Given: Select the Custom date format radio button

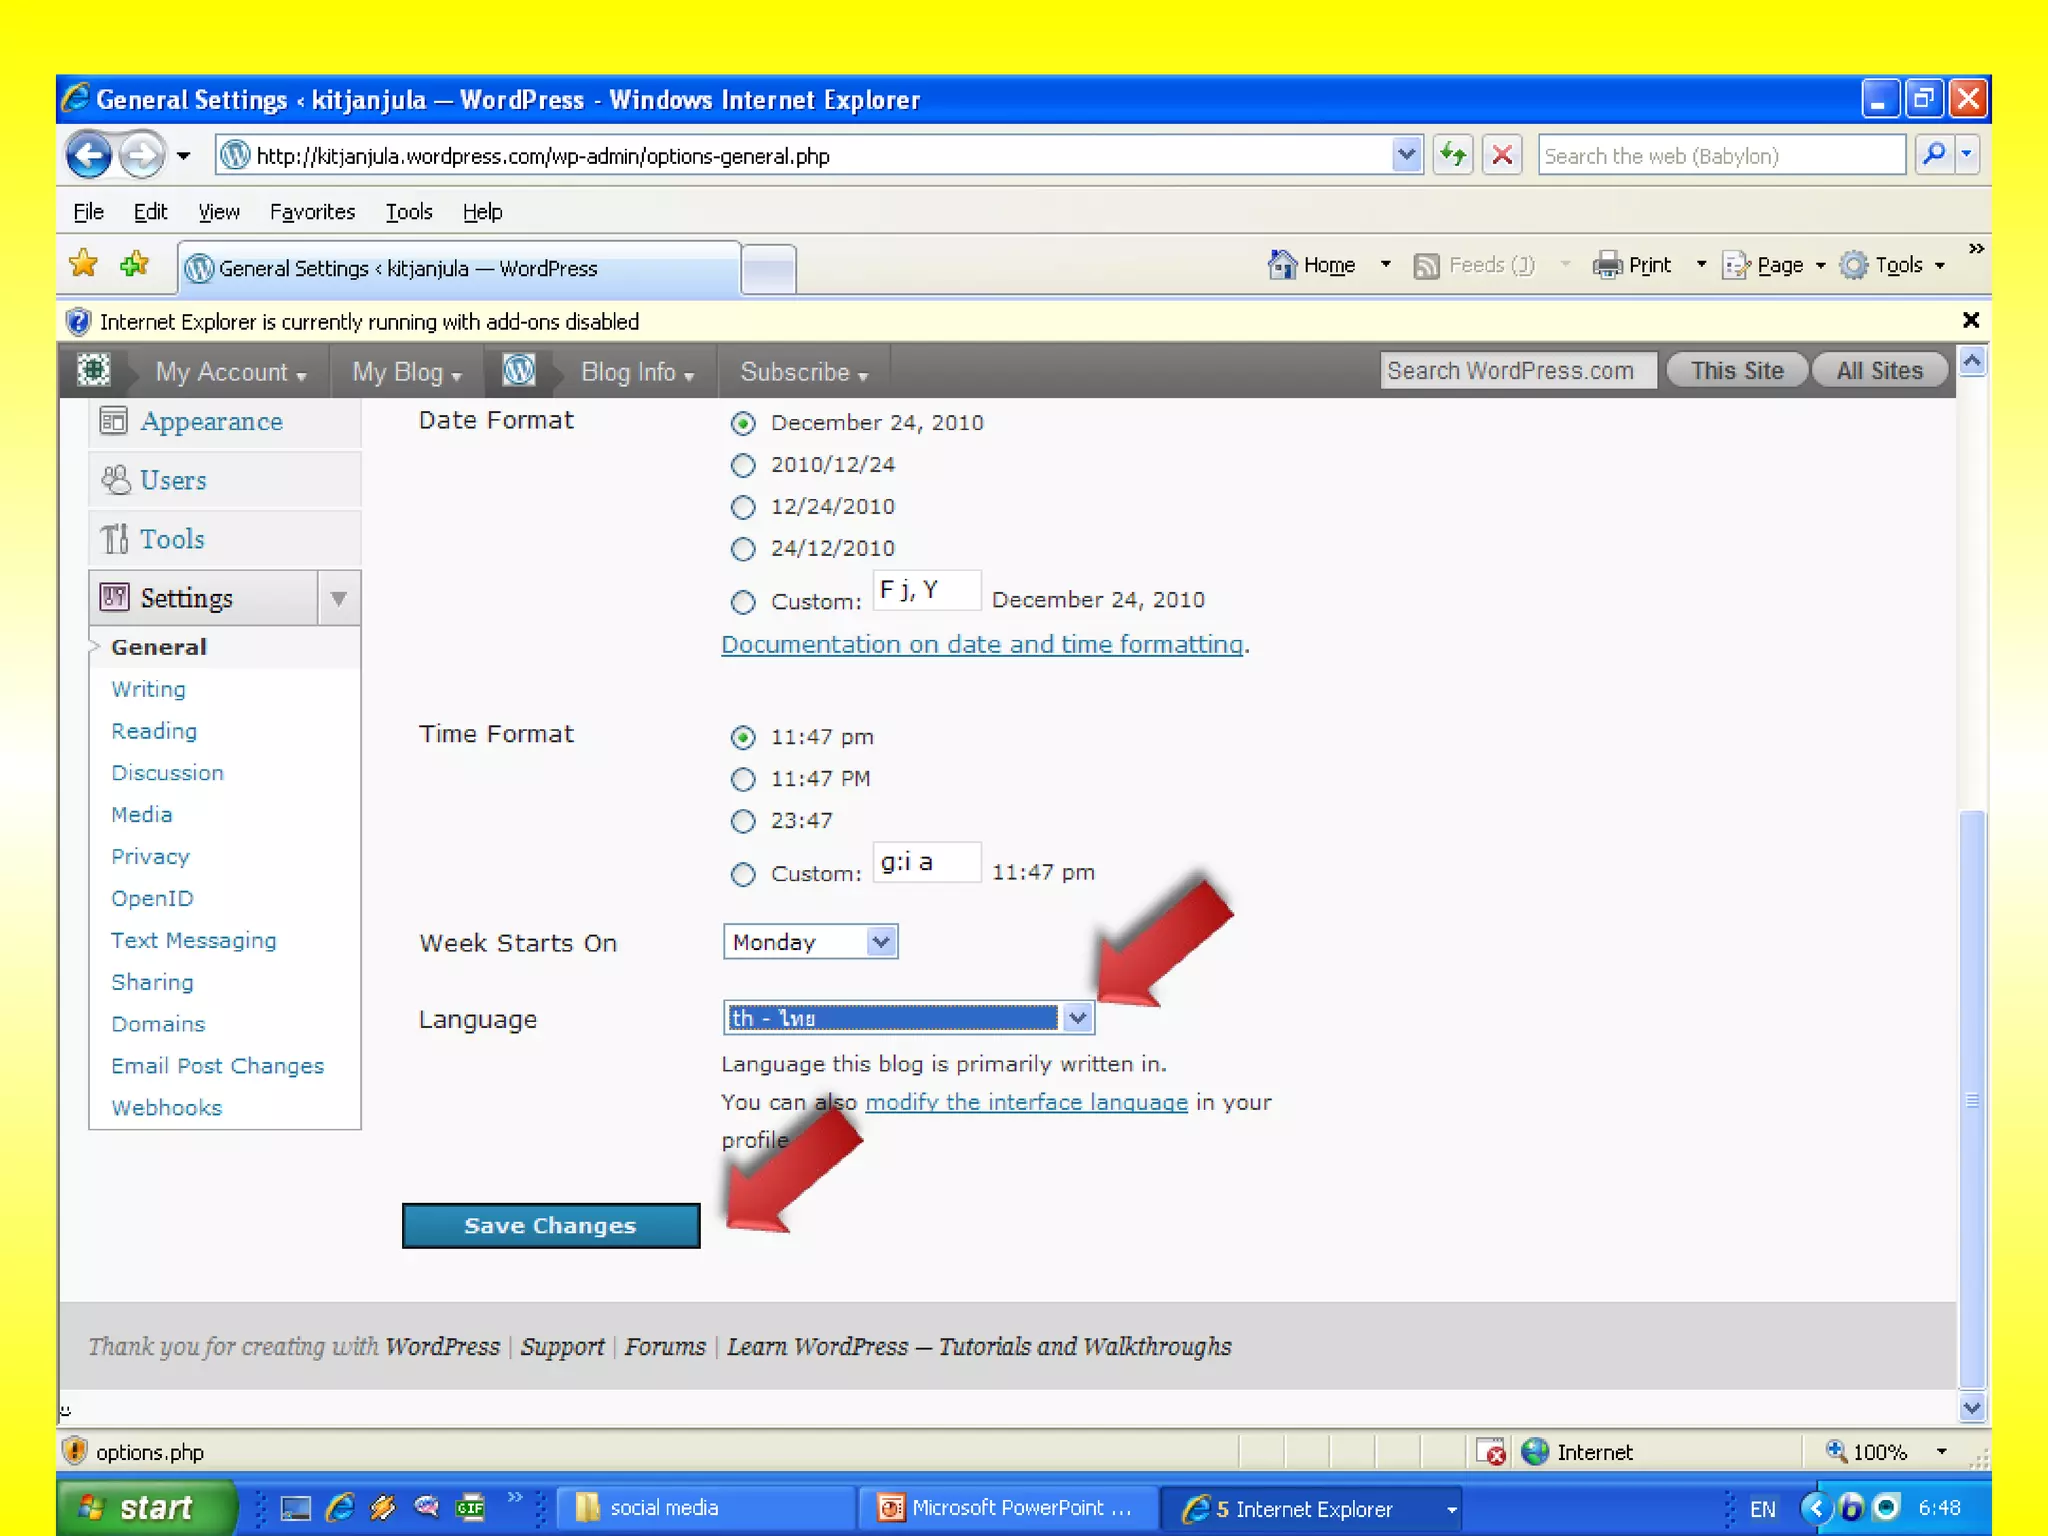Looking at the screenshot, I should [x=743, y=602].
